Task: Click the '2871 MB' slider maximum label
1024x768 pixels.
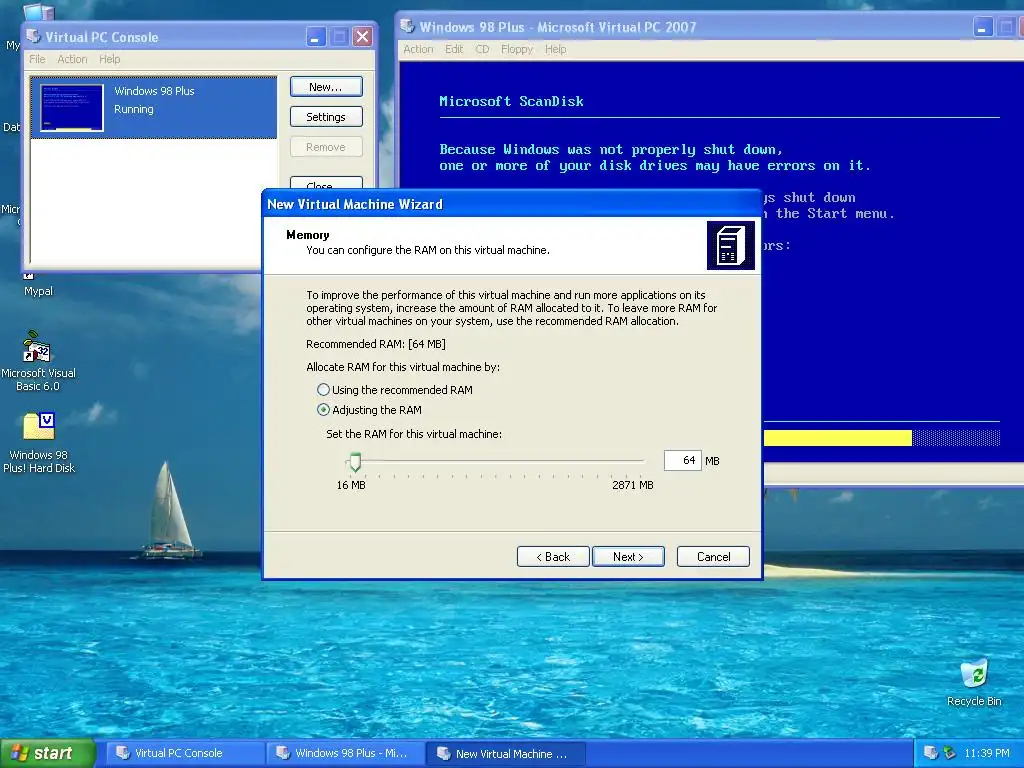Action: click(x=632, y=485)
